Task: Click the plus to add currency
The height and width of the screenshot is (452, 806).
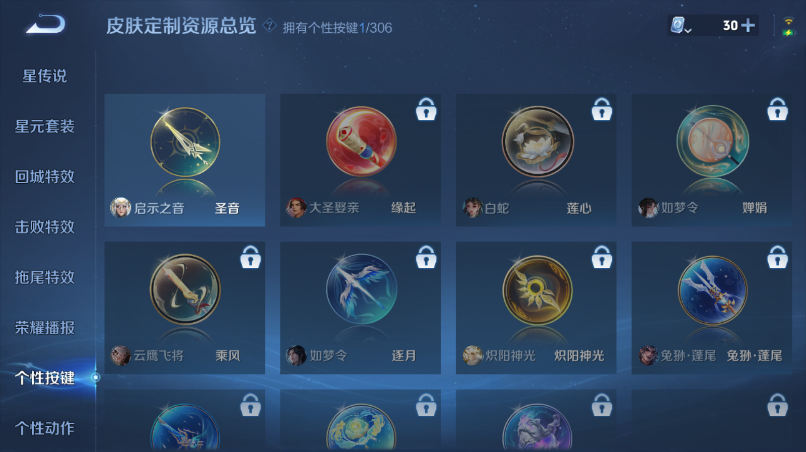Action: [x=748, y=25]
